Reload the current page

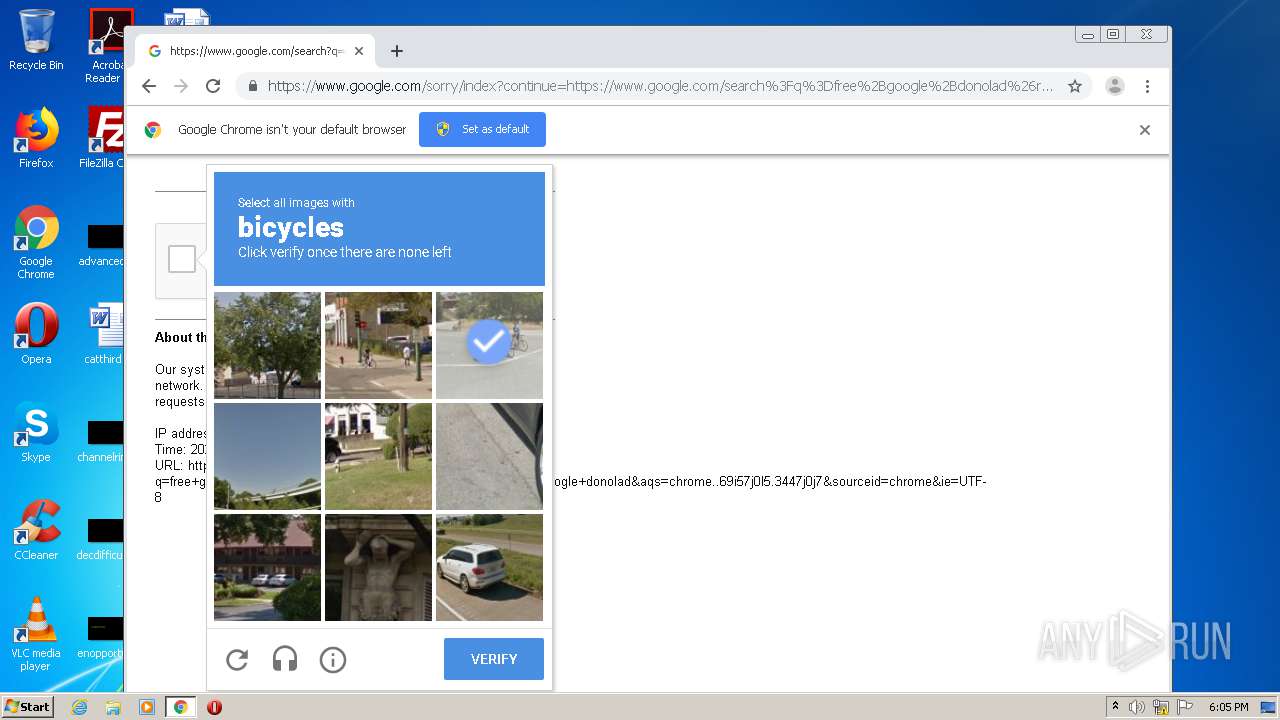[213, 86]
